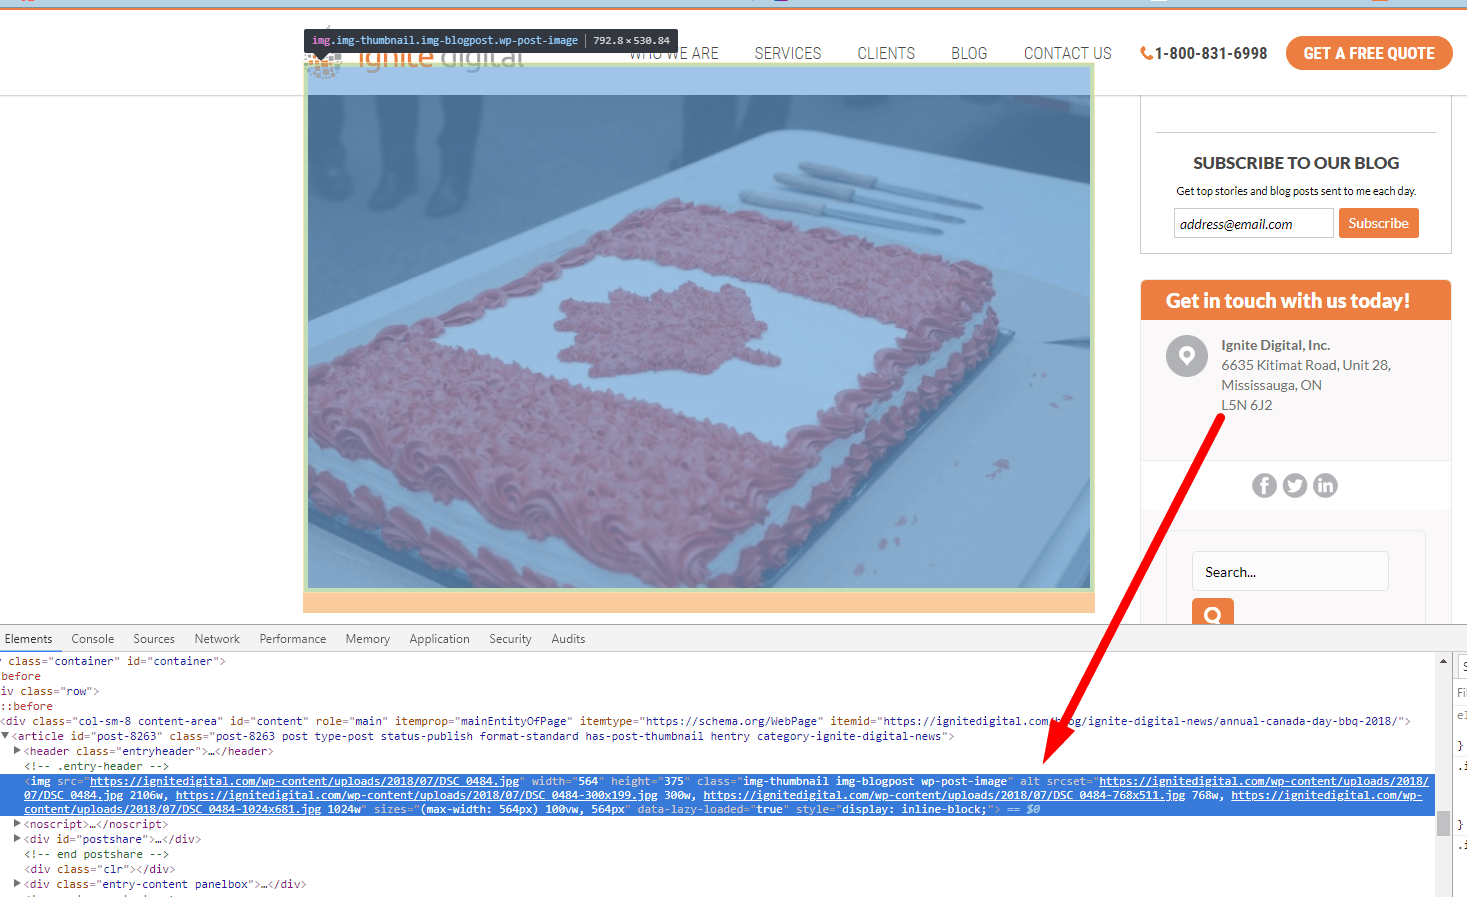Click the Subscribe button
This screenshot has width=1467, height=897.
point(1378,223)
